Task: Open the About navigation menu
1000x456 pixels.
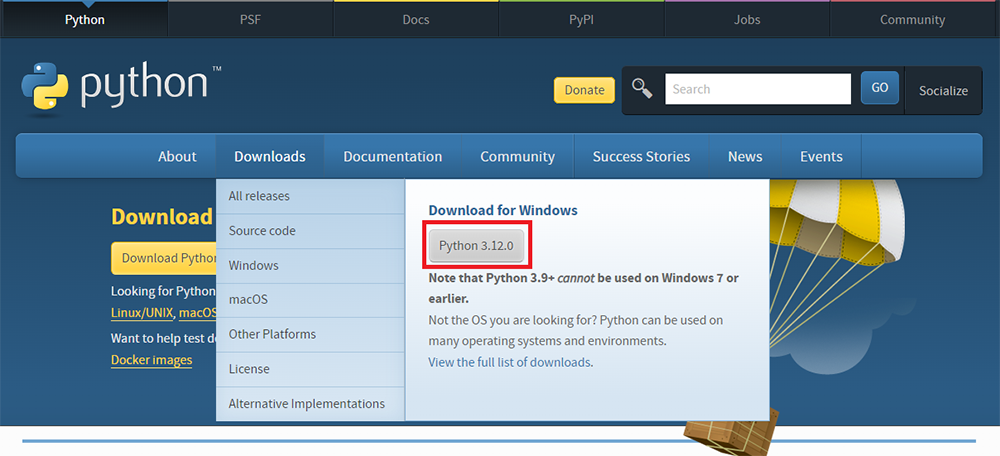Action: [177, 156]
